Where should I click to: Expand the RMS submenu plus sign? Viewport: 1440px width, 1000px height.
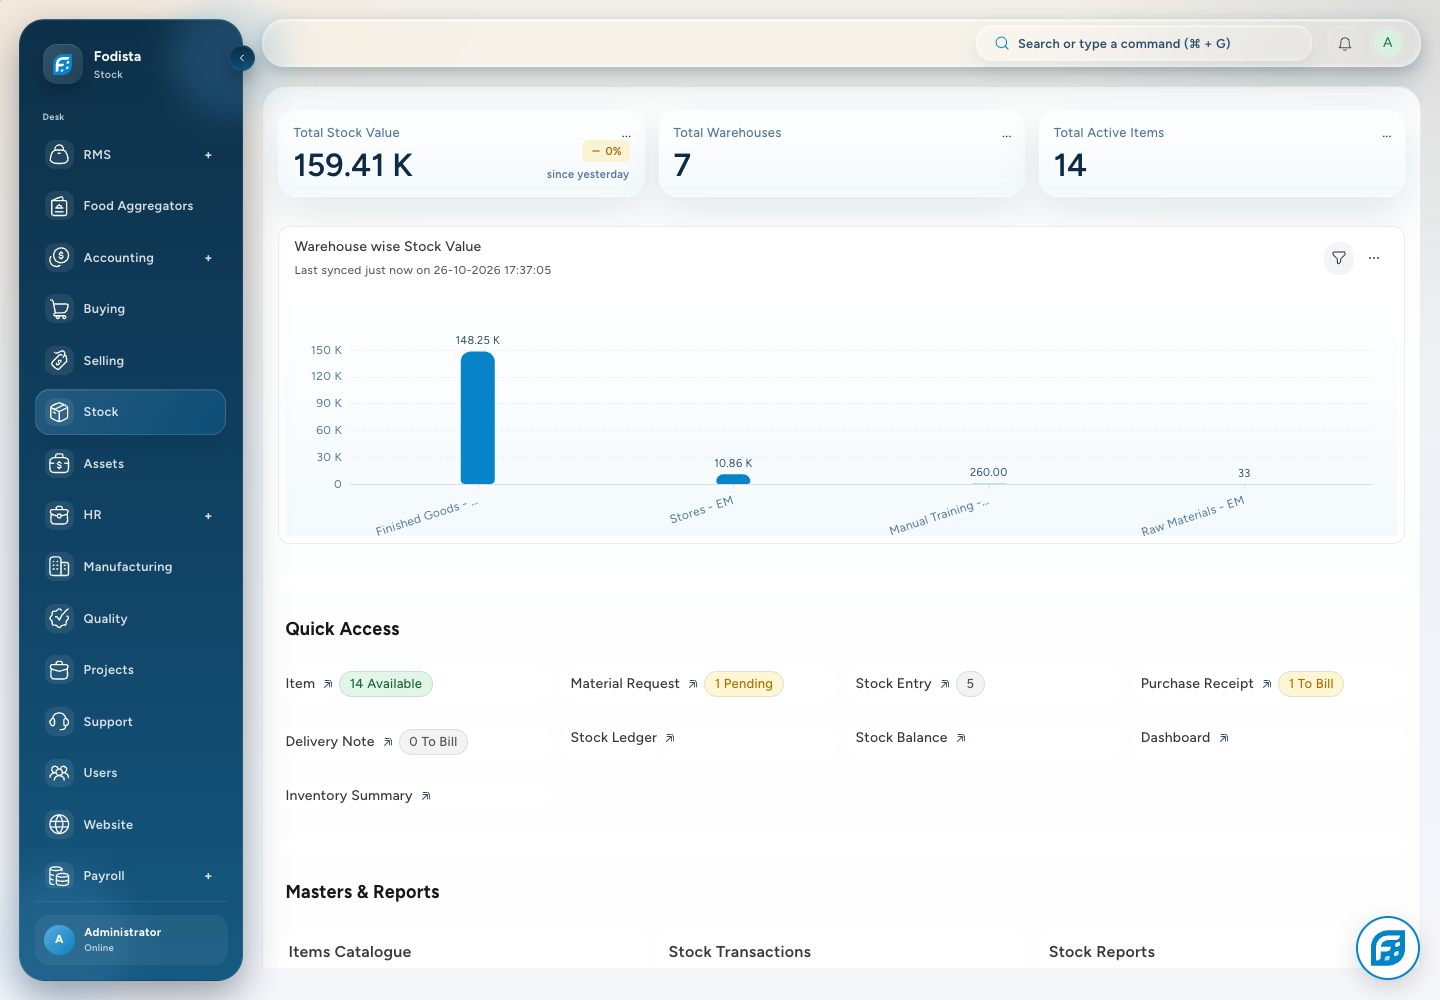coord(208,155)
